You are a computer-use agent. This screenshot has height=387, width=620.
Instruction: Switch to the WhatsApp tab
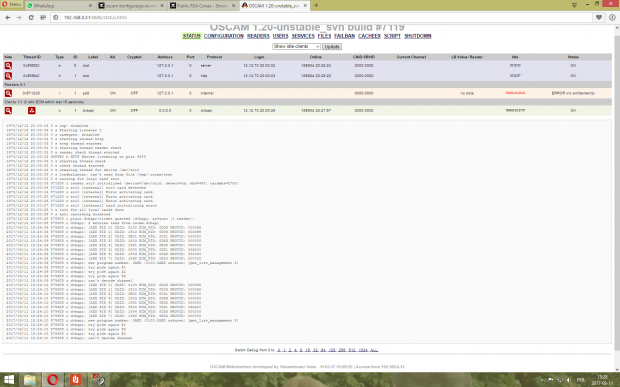(x=60, y=6)
